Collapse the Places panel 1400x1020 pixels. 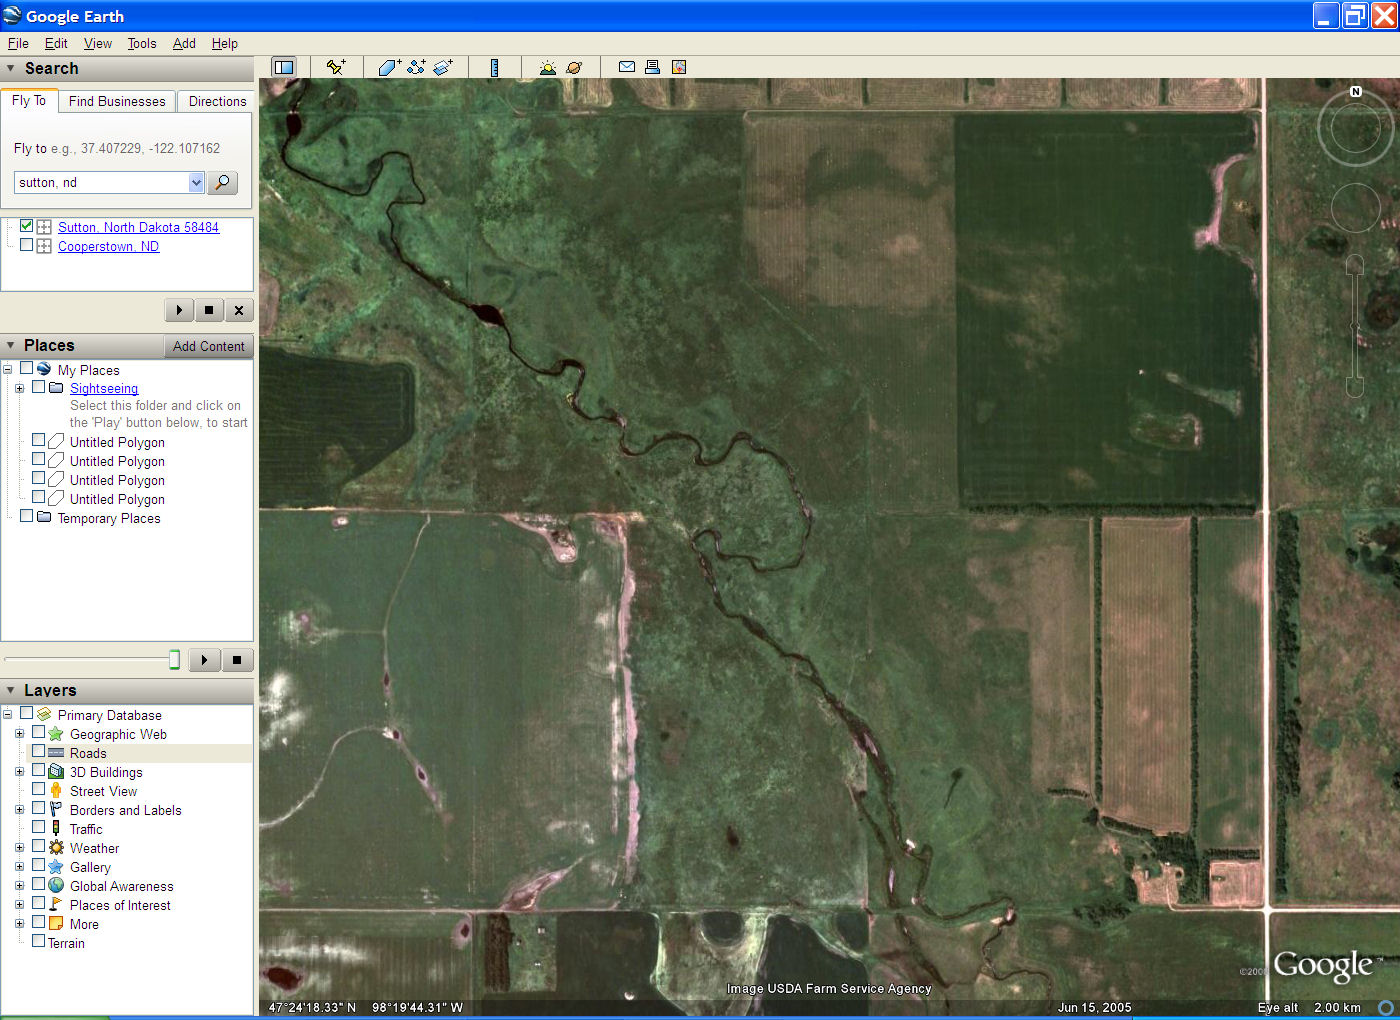point(11,345)
